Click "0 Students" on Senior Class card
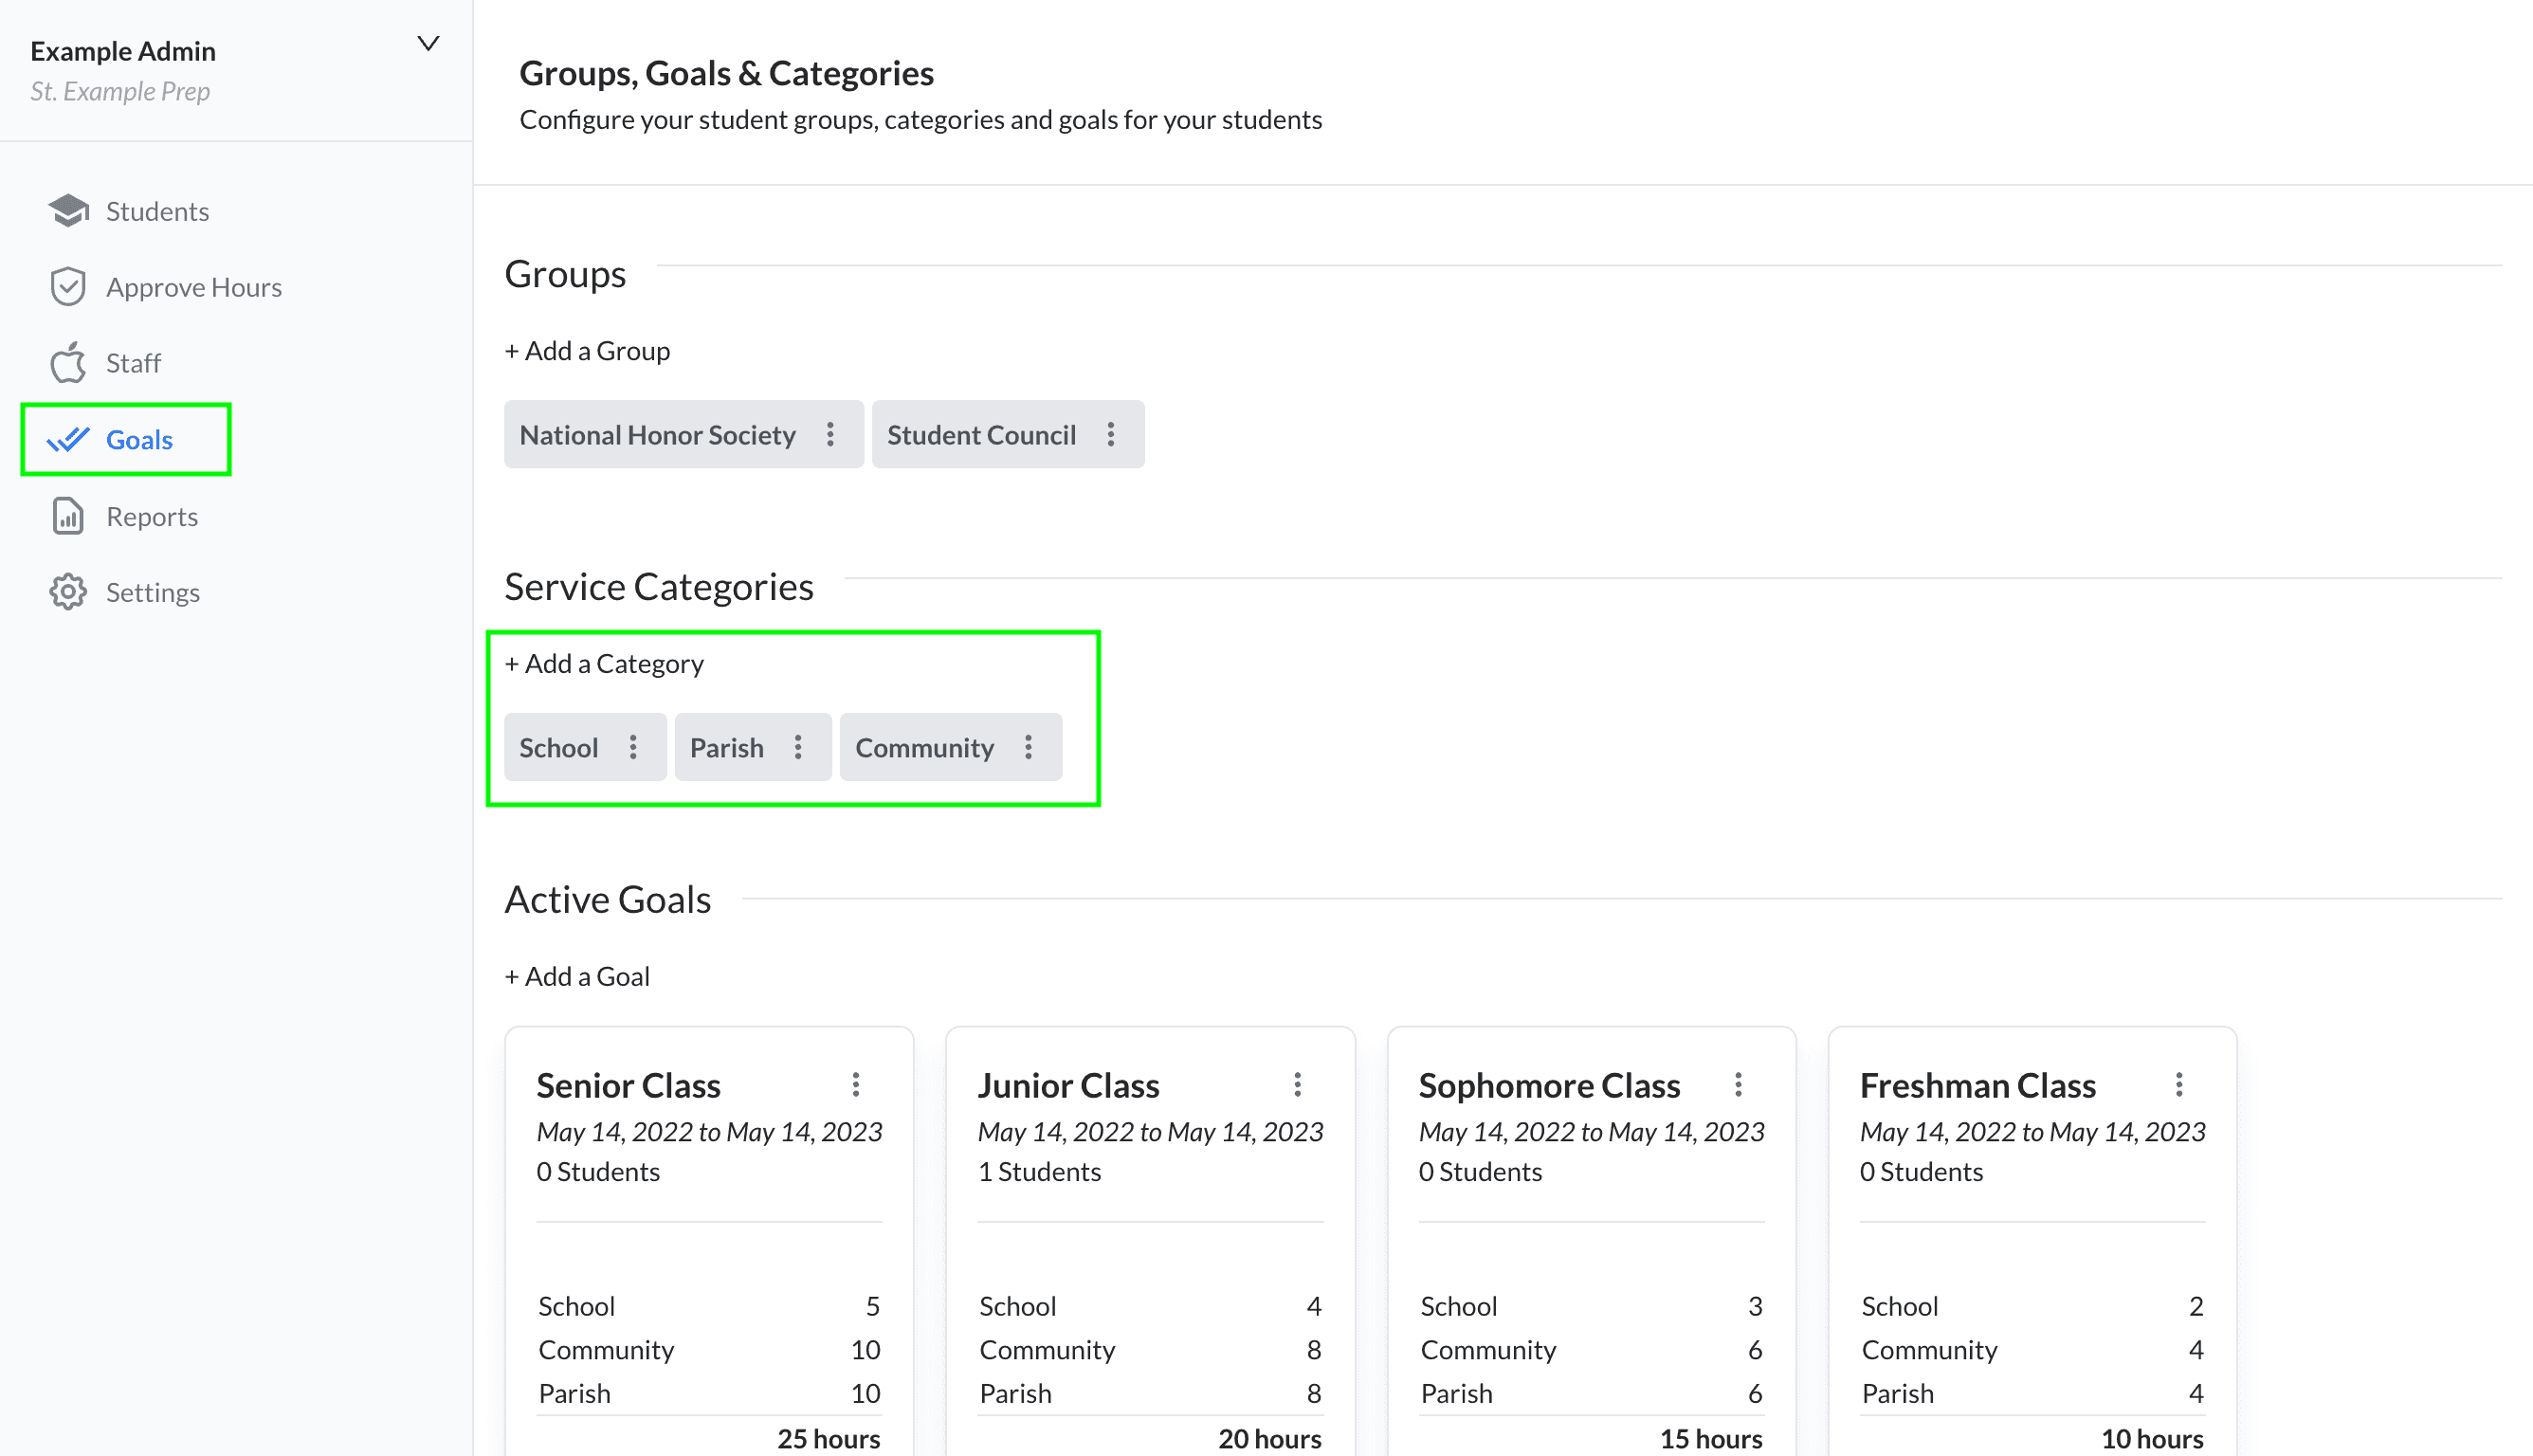The image size is (2533, 1456). click(x=598, y=1171)
